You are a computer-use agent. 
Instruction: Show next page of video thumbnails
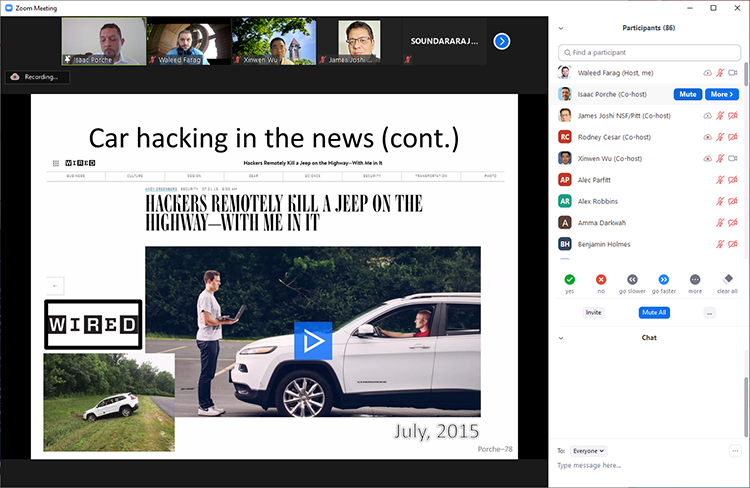pos(501,41)
